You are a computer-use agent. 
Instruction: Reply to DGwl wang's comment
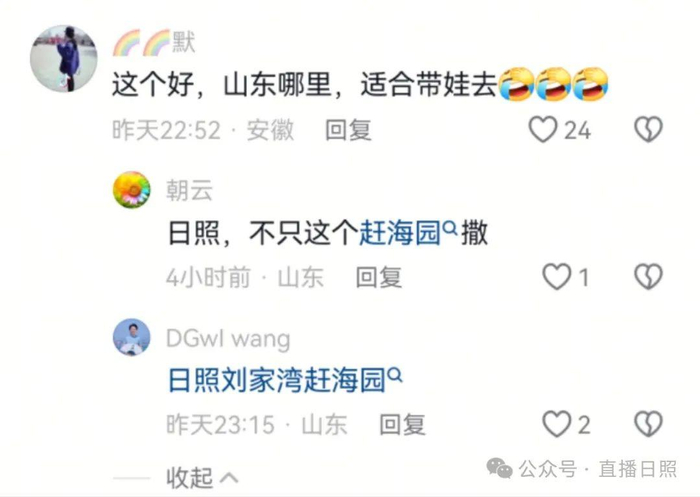tap(402, 424)
